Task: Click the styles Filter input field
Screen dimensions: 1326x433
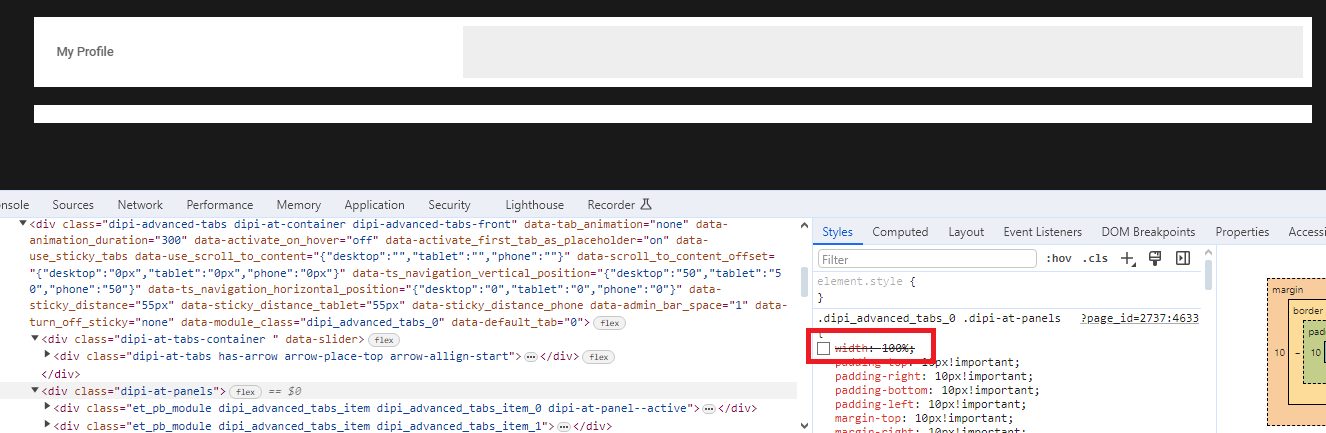Action: [927, 259]
